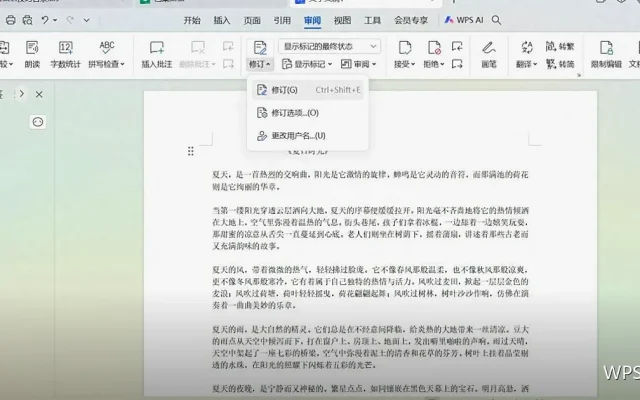Click the 翻译 translate icon
640x400 pixels.
point(527,47)
